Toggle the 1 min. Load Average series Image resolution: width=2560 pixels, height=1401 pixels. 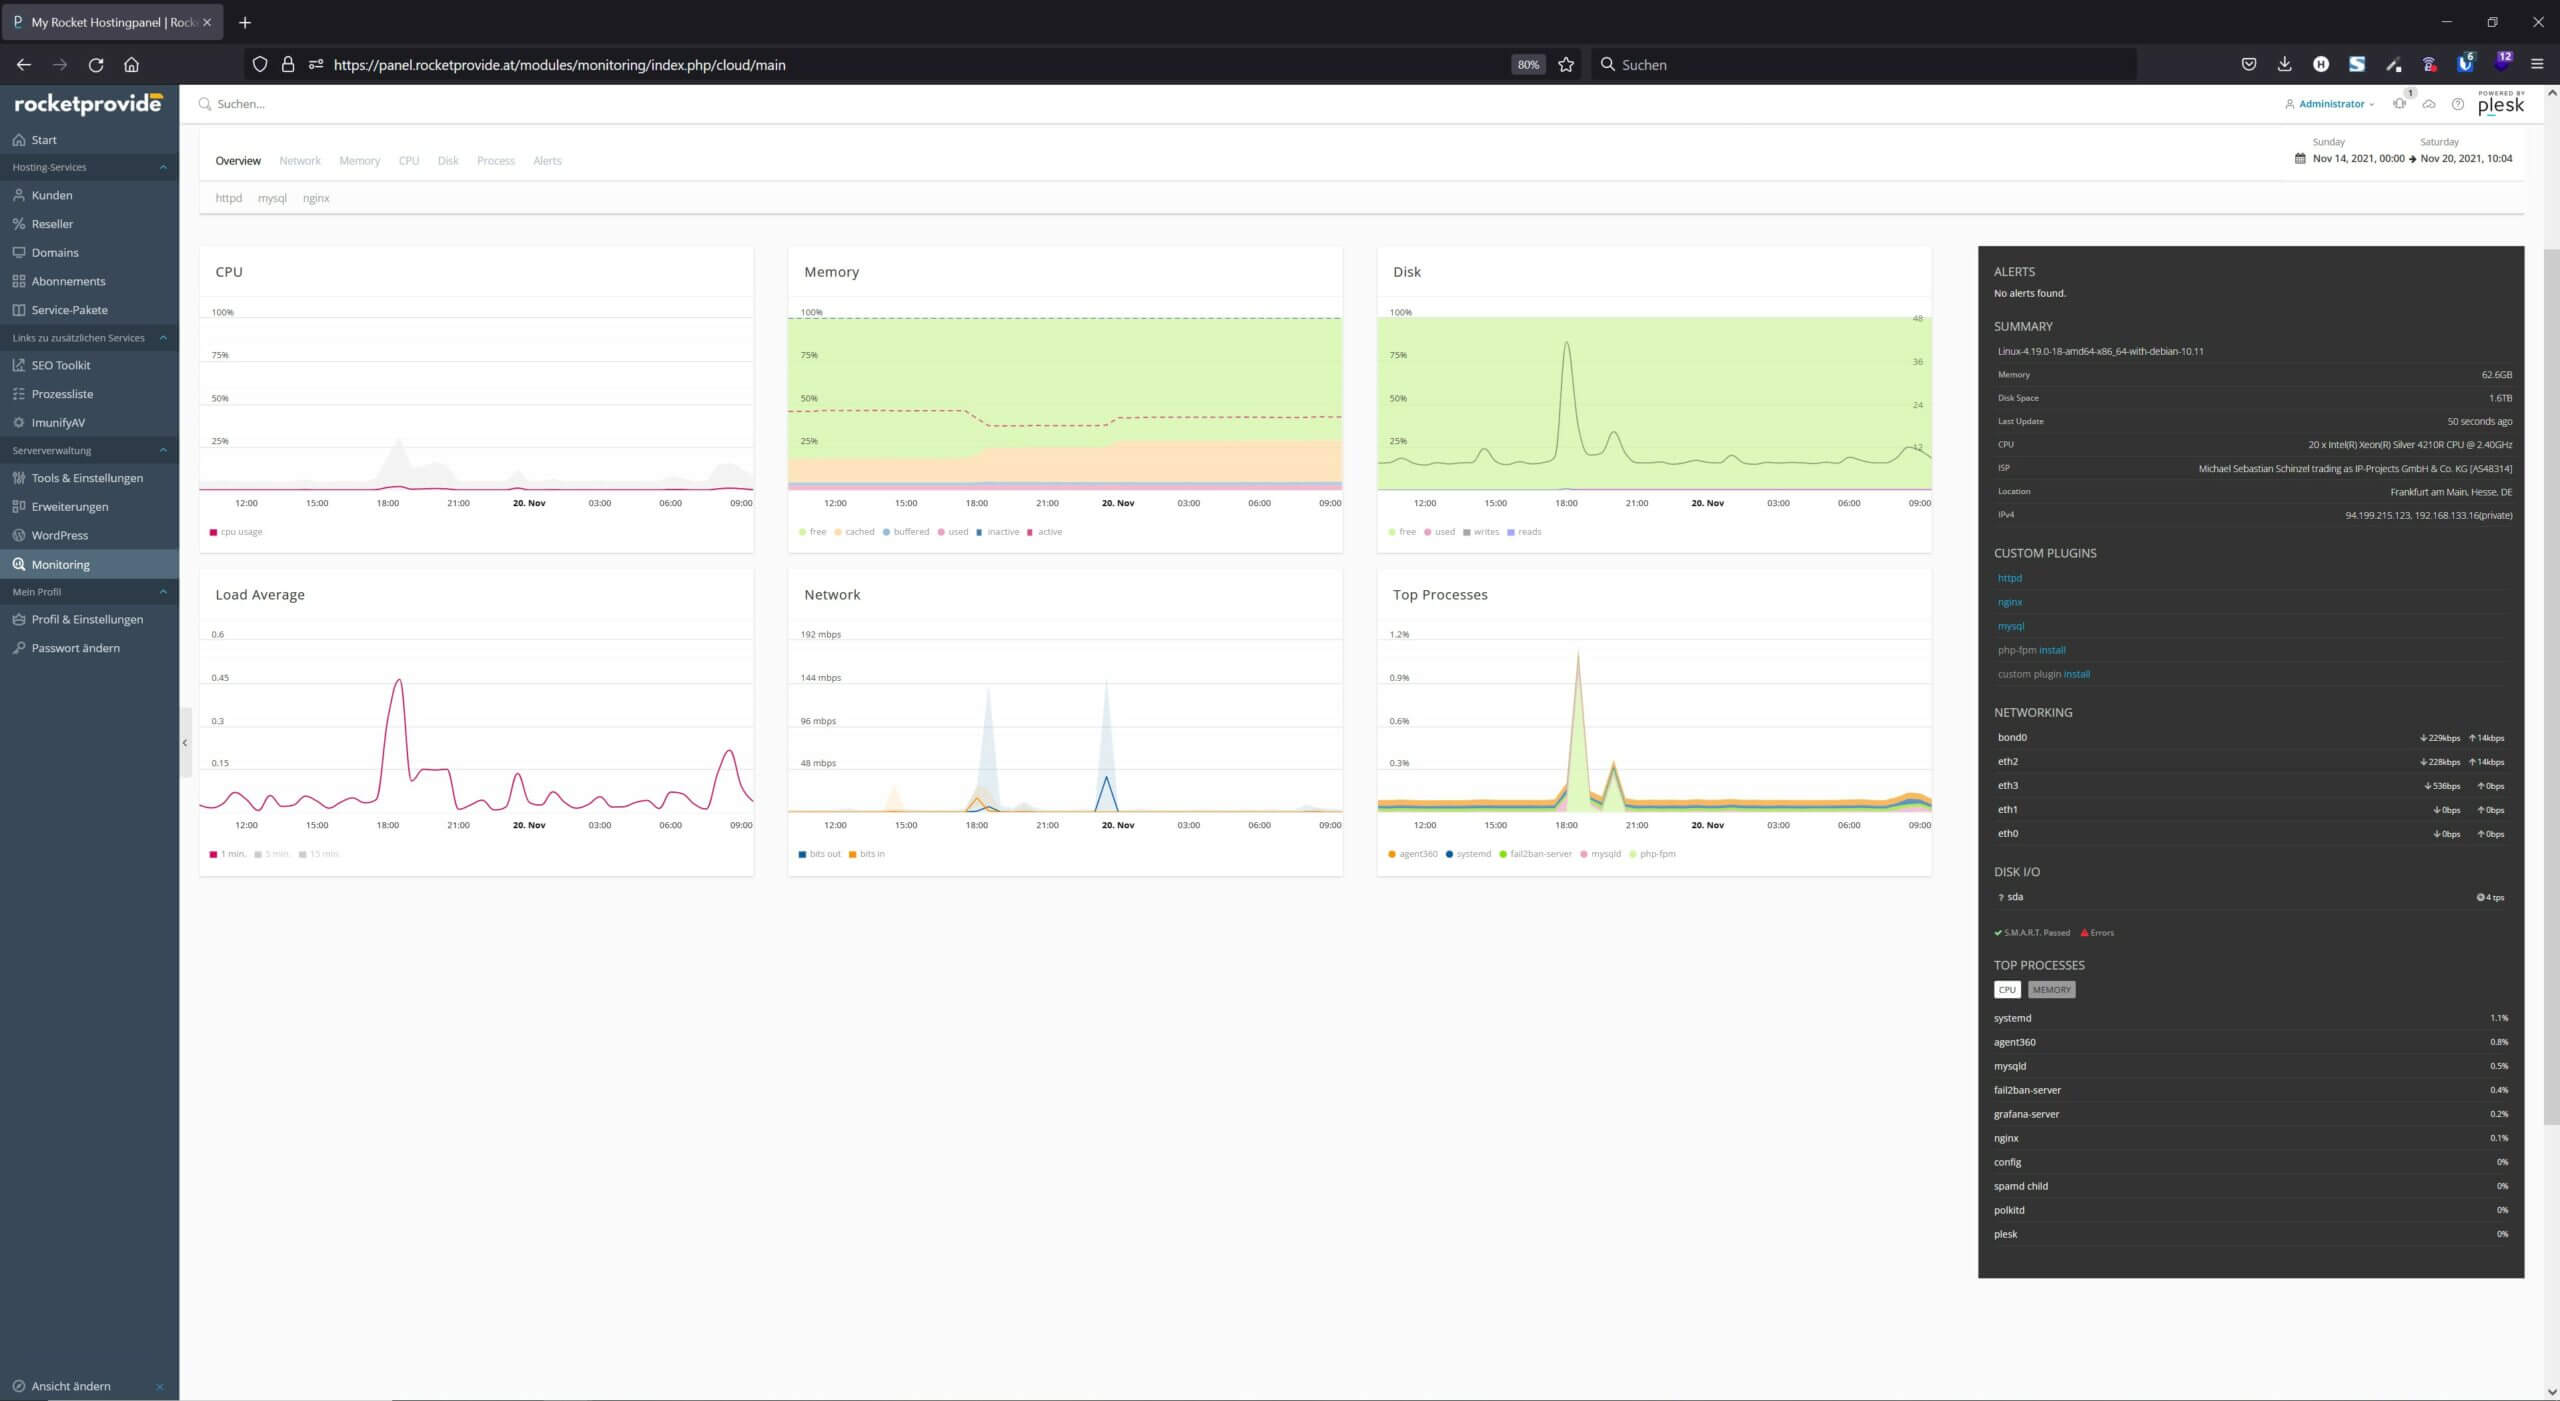[x=227, y=854]
